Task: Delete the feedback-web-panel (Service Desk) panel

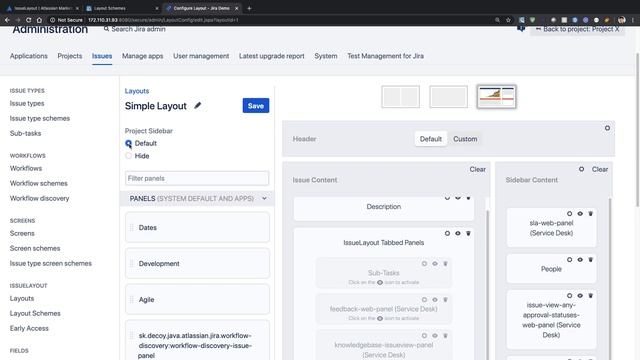Action: pos(445,300)
